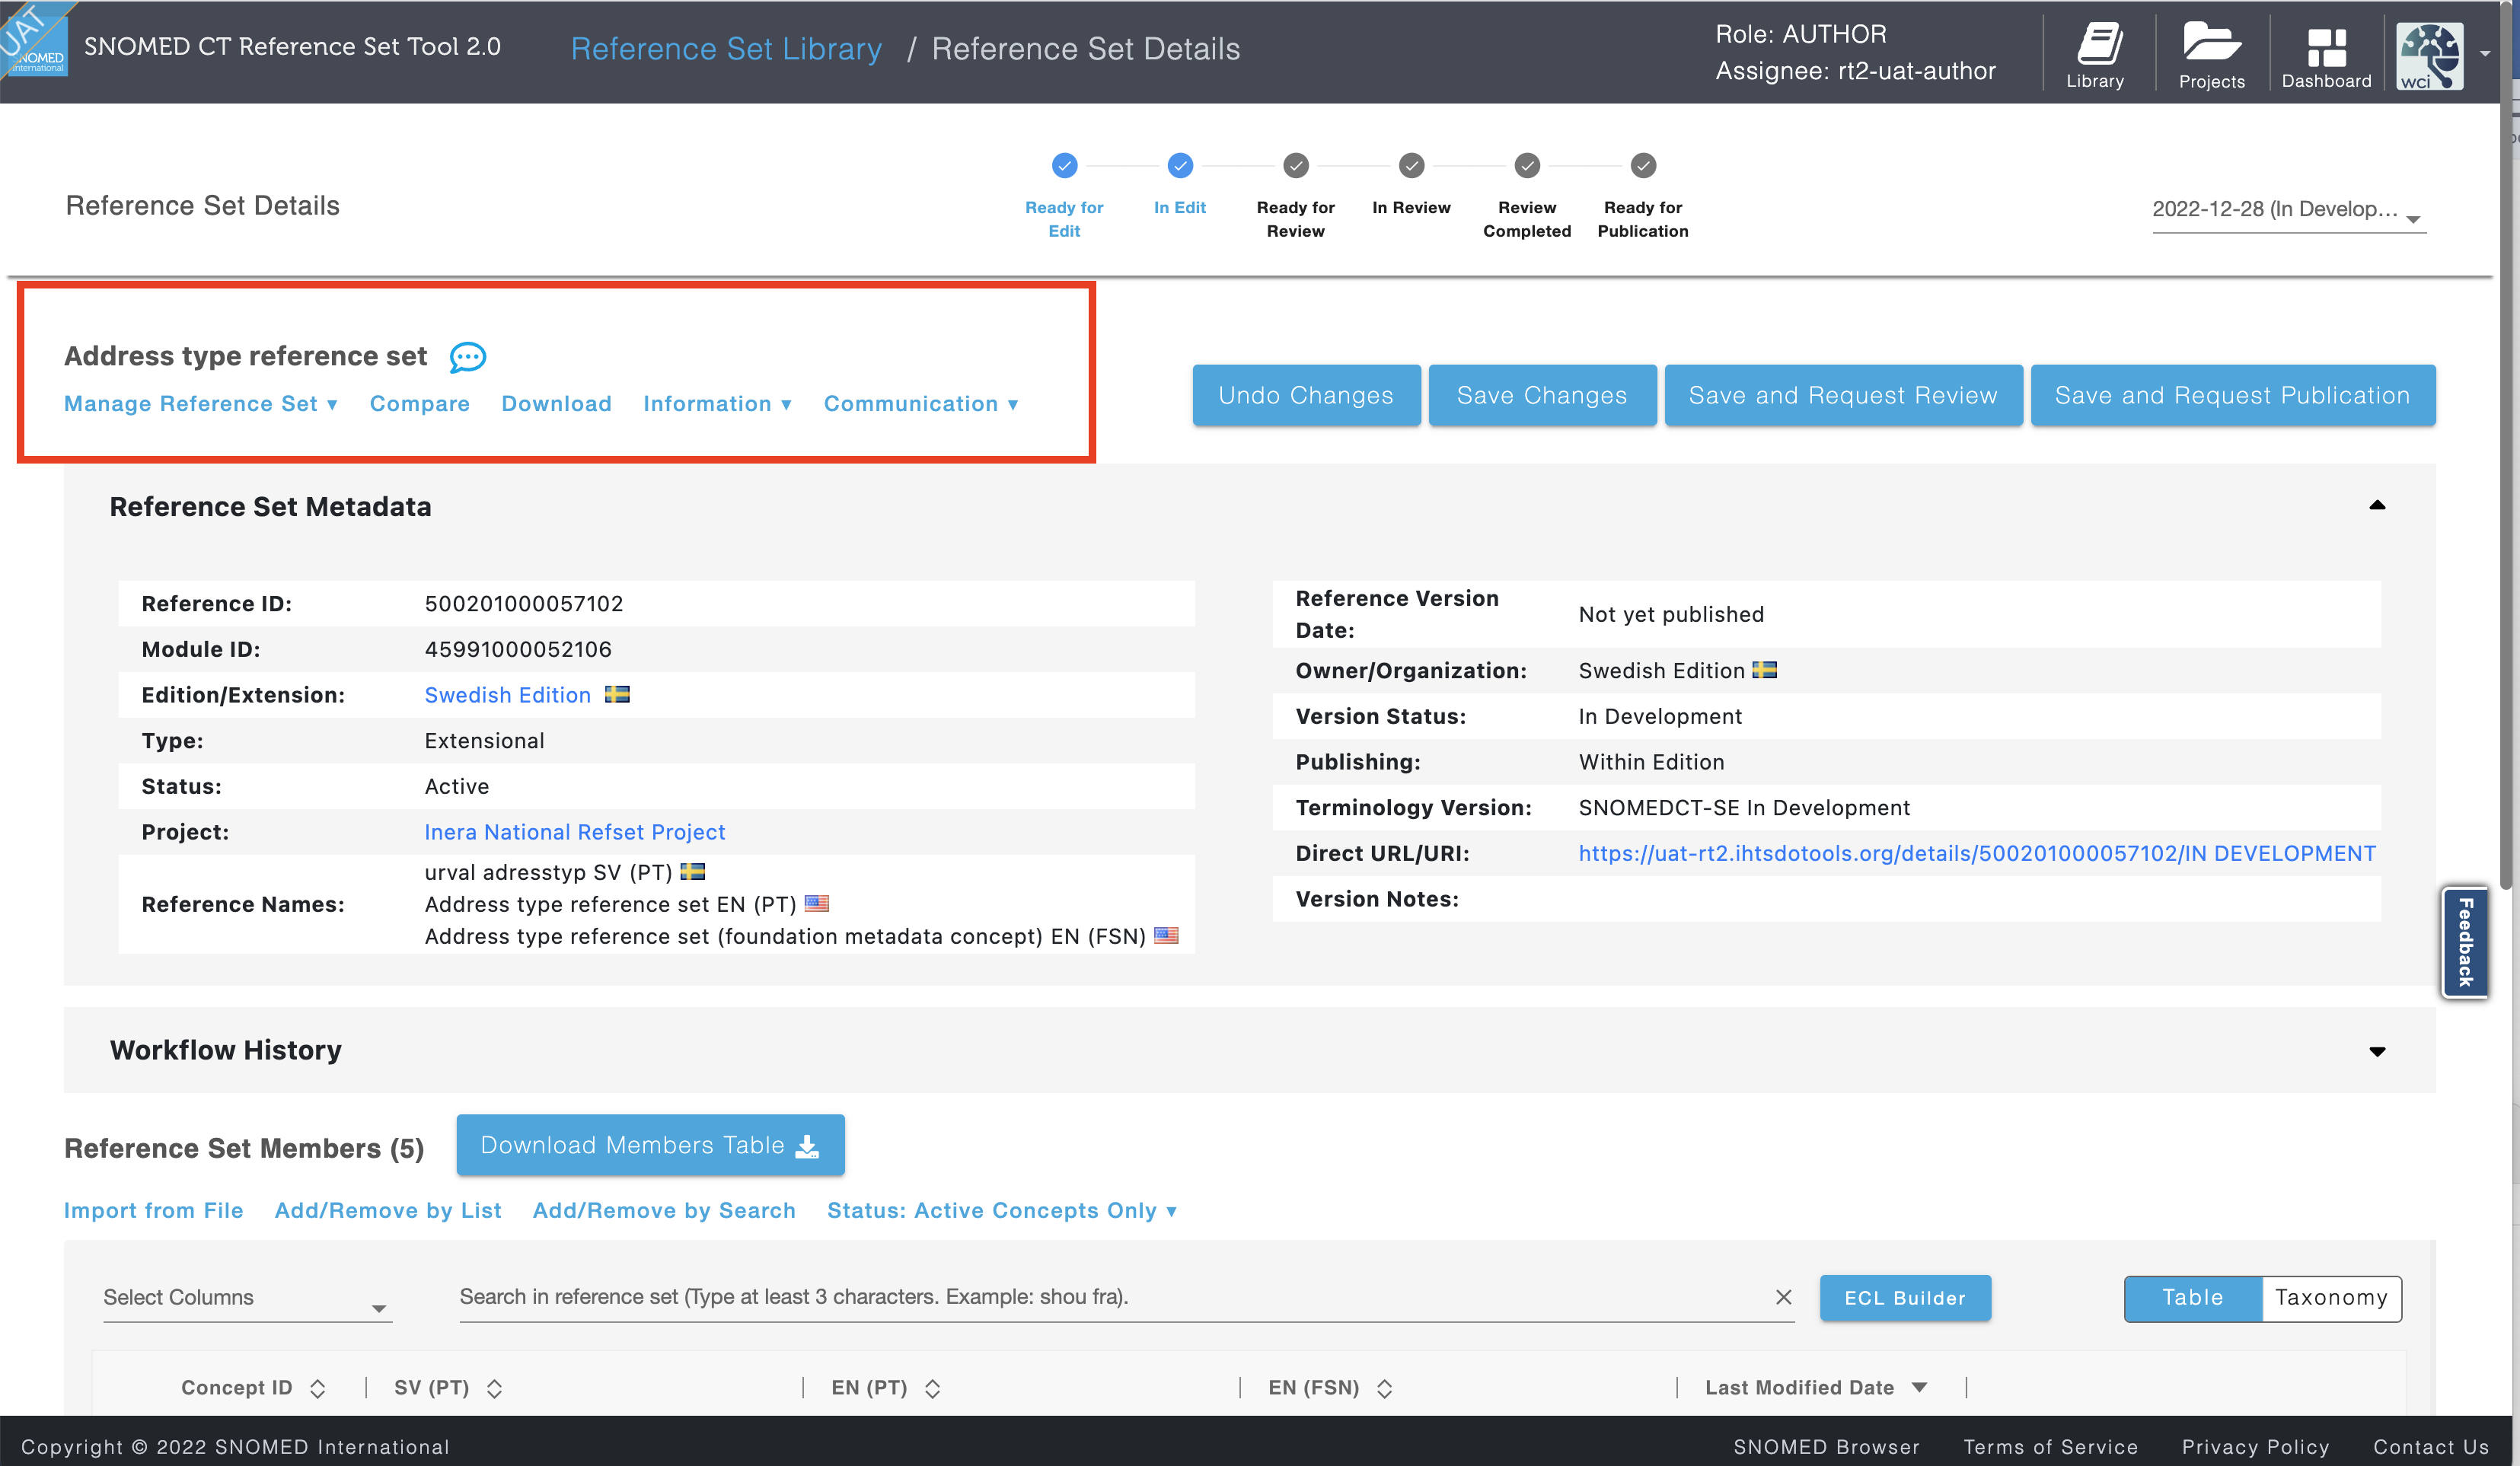Click Module ID value 45991000052106
The width and height of the screenshot is (2520, 1466).
(518, 649)
